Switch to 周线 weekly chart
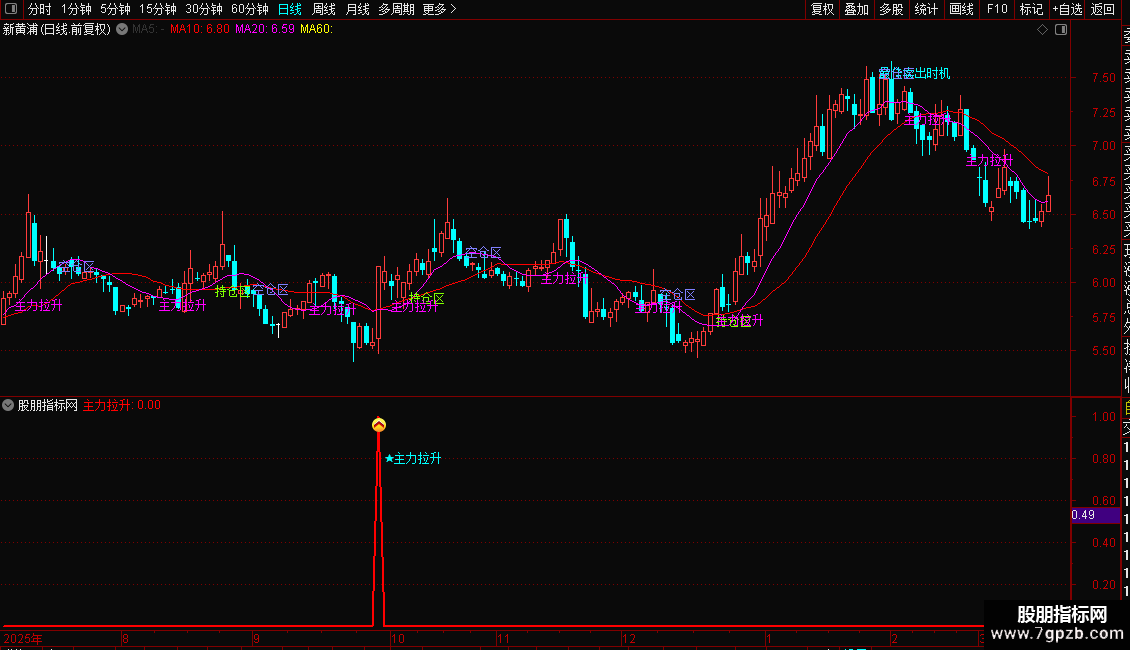1130x650 pixels. pyautogui.click(x=324, y=9)
